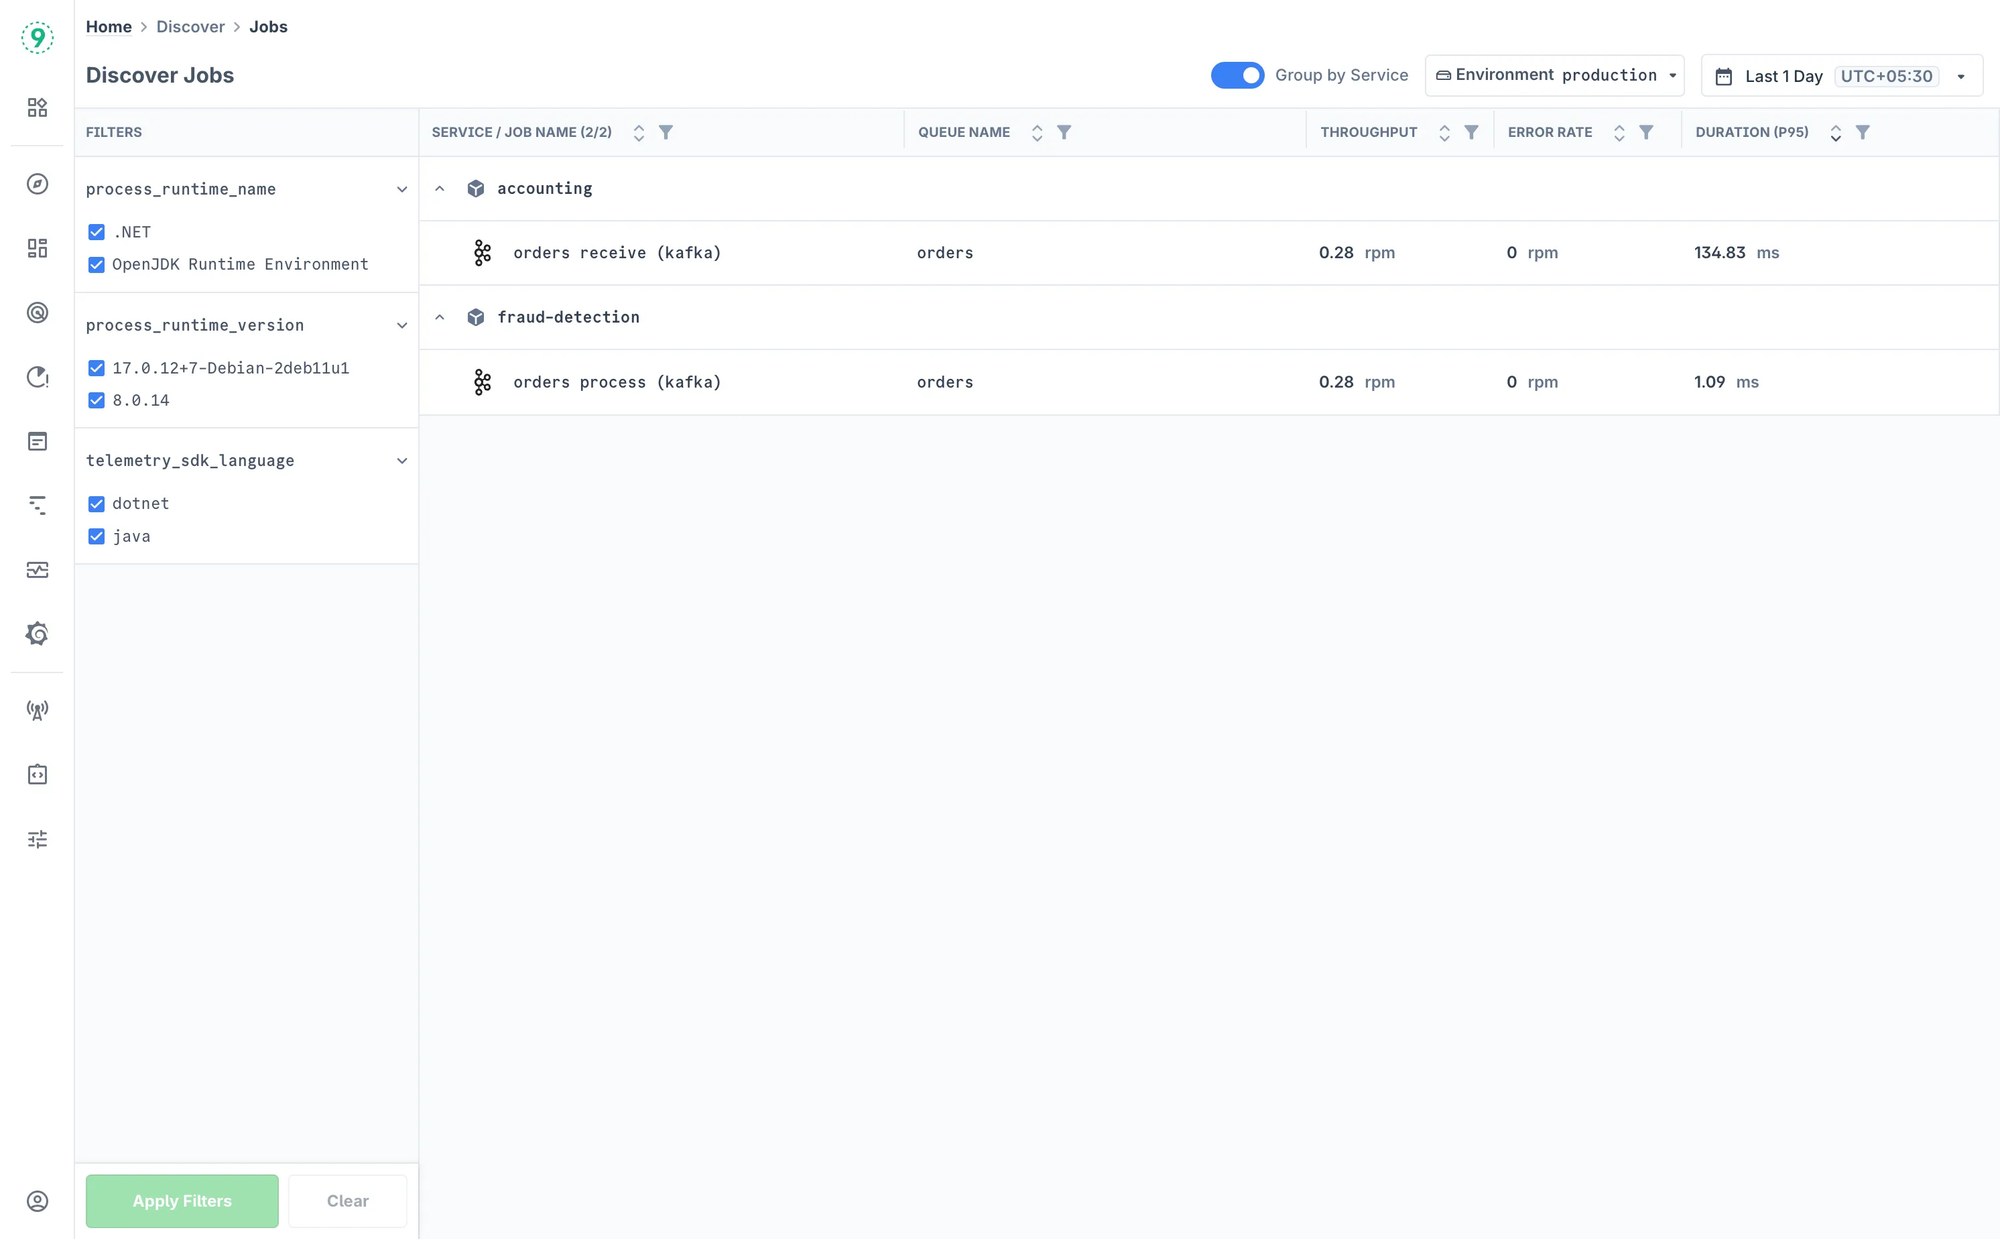This screenshot has height=1239, width=2000.
Task: Click the Apply Filters button
Action: 181,1201
